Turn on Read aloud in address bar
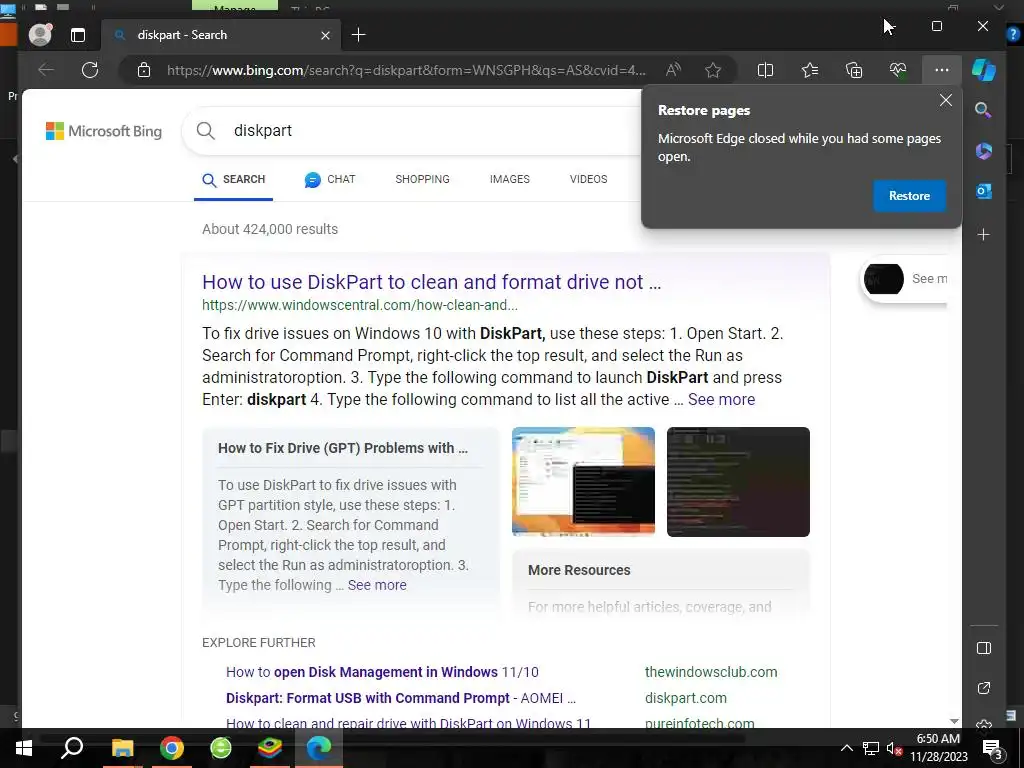Image resolution: width=1024 pixels, height=768 pixels. pos(673,70)
